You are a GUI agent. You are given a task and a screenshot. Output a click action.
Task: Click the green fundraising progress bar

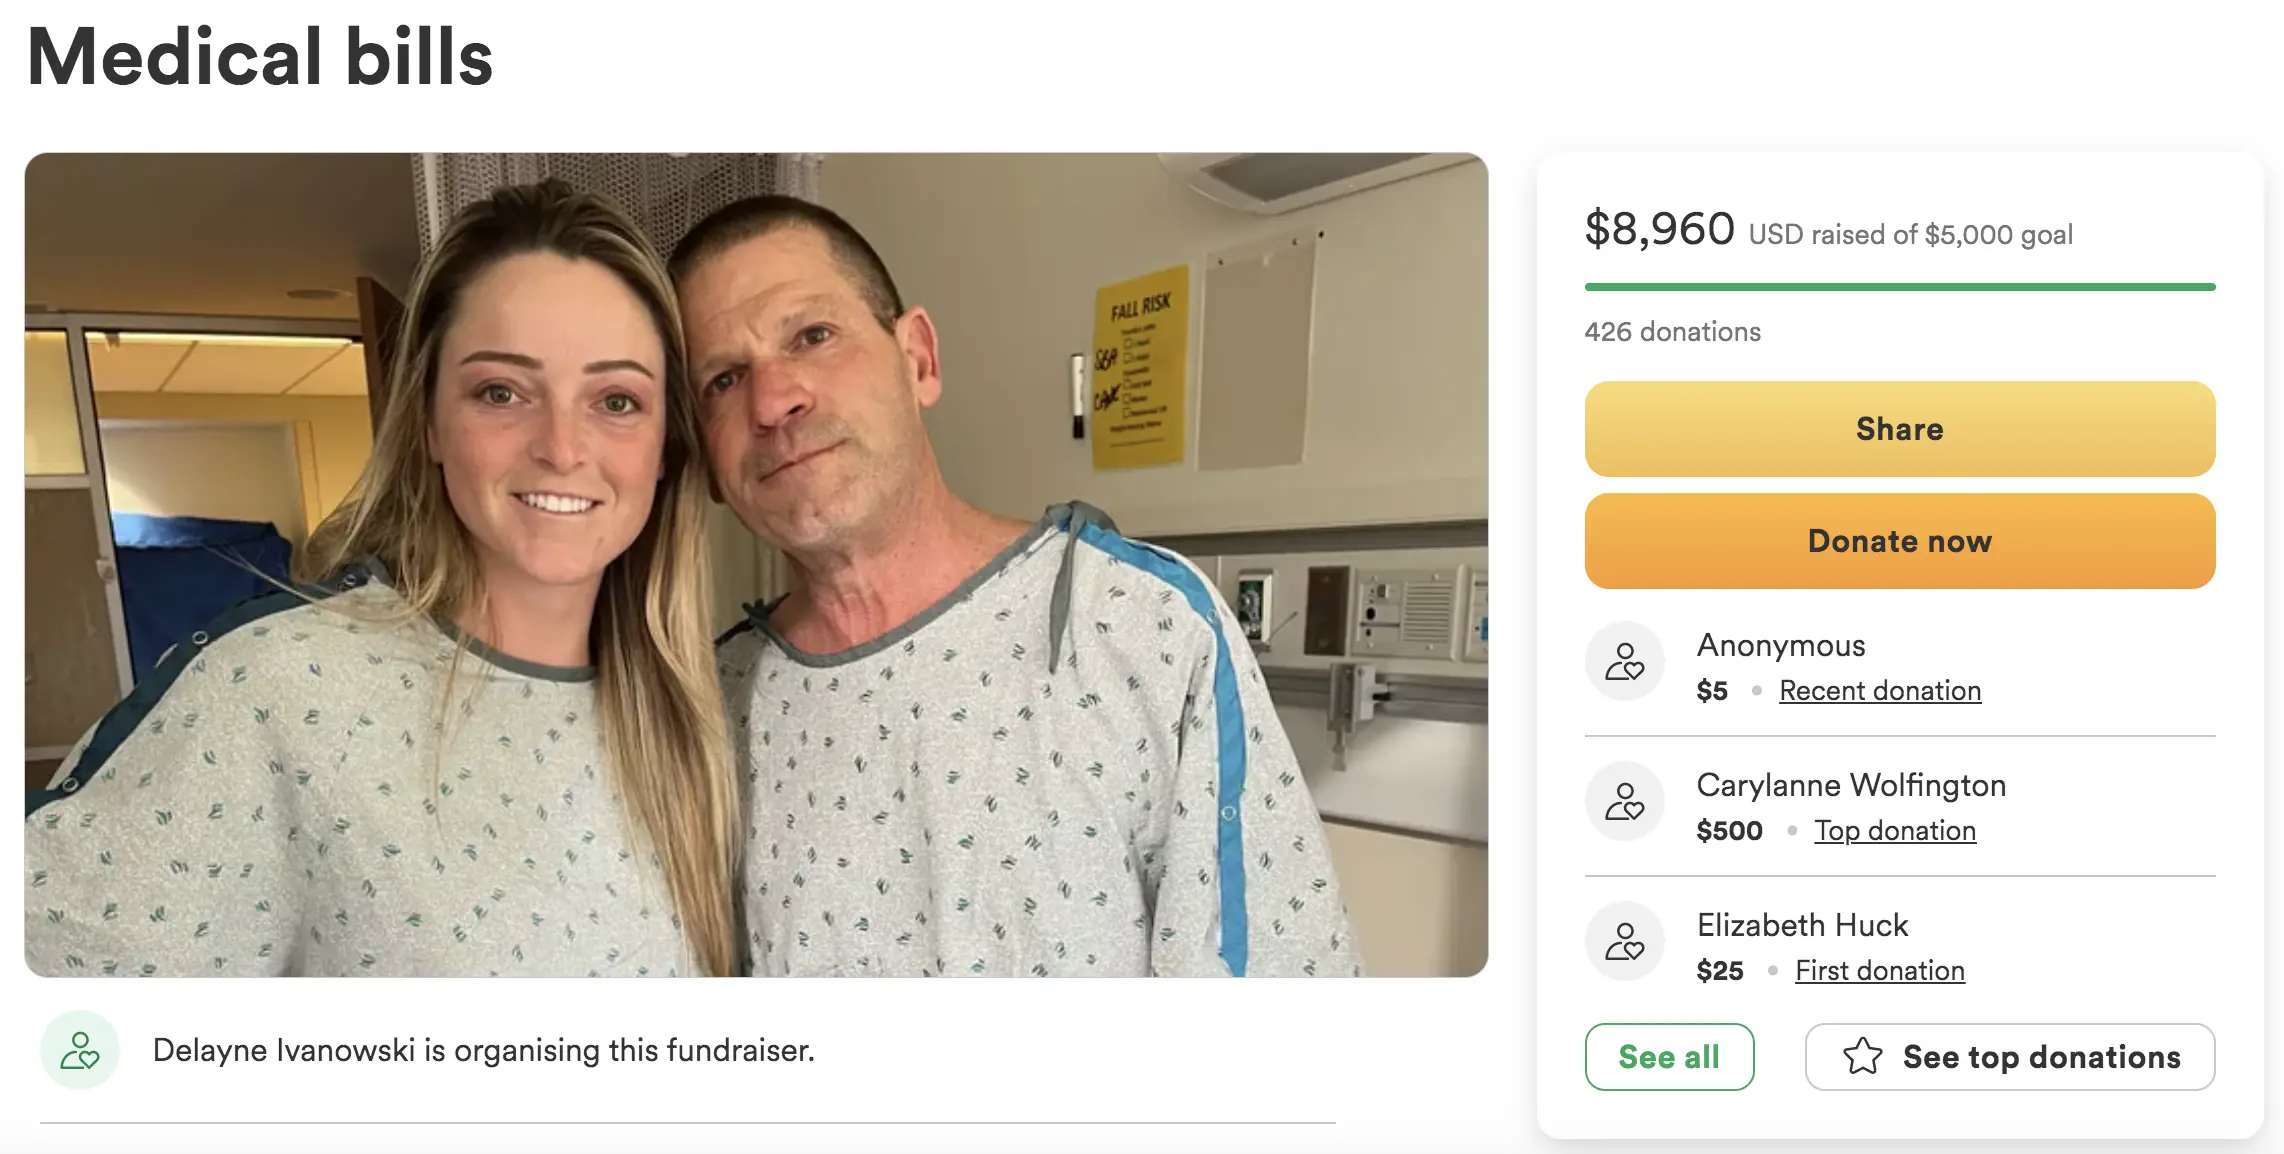point(1900,287)
